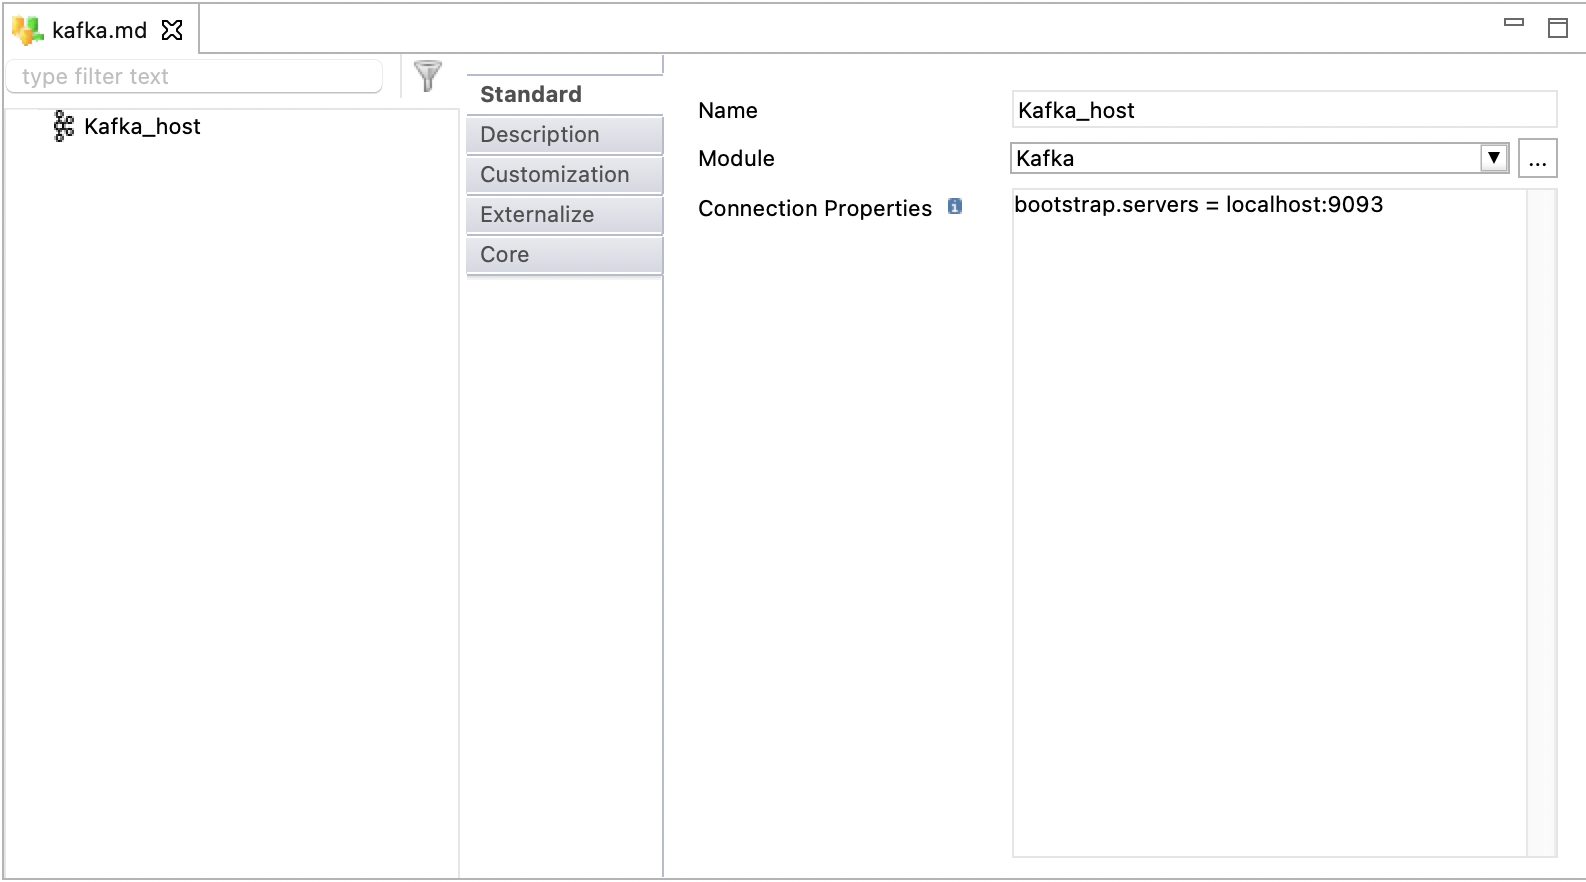Focus the type filter text field

point(194,76)
